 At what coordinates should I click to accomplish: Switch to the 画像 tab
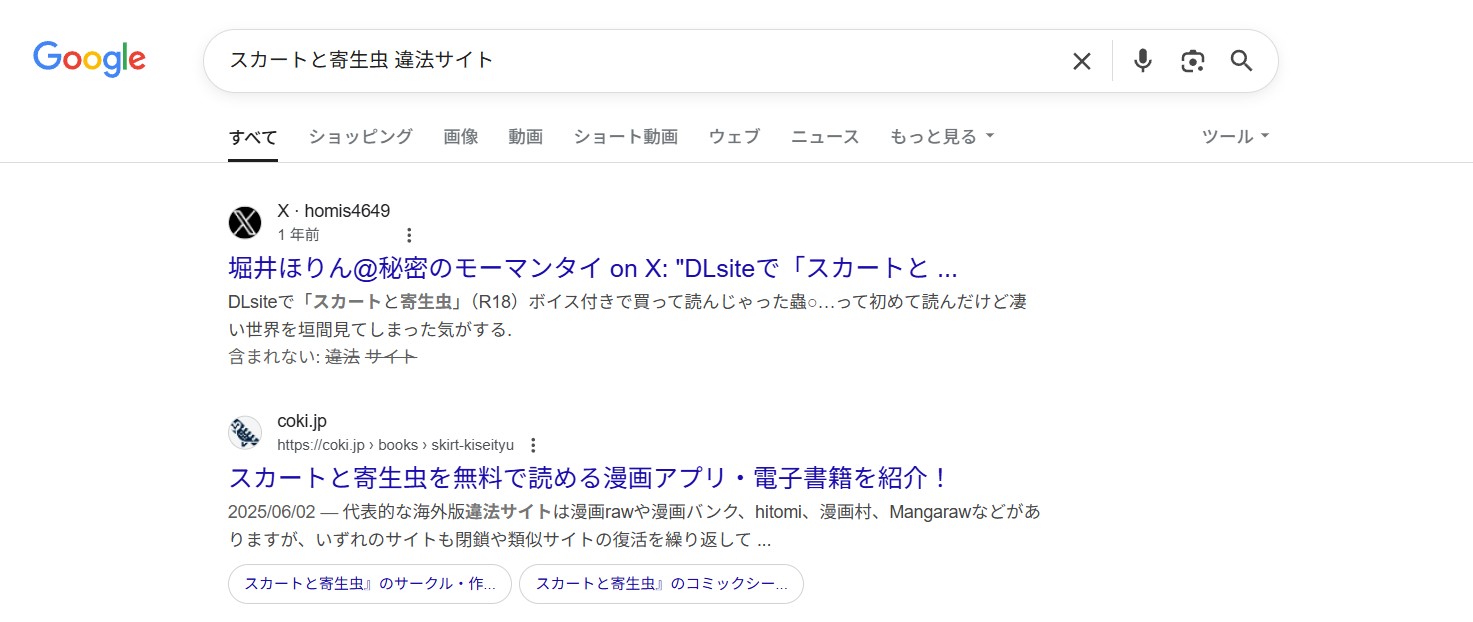coord(461,136)
